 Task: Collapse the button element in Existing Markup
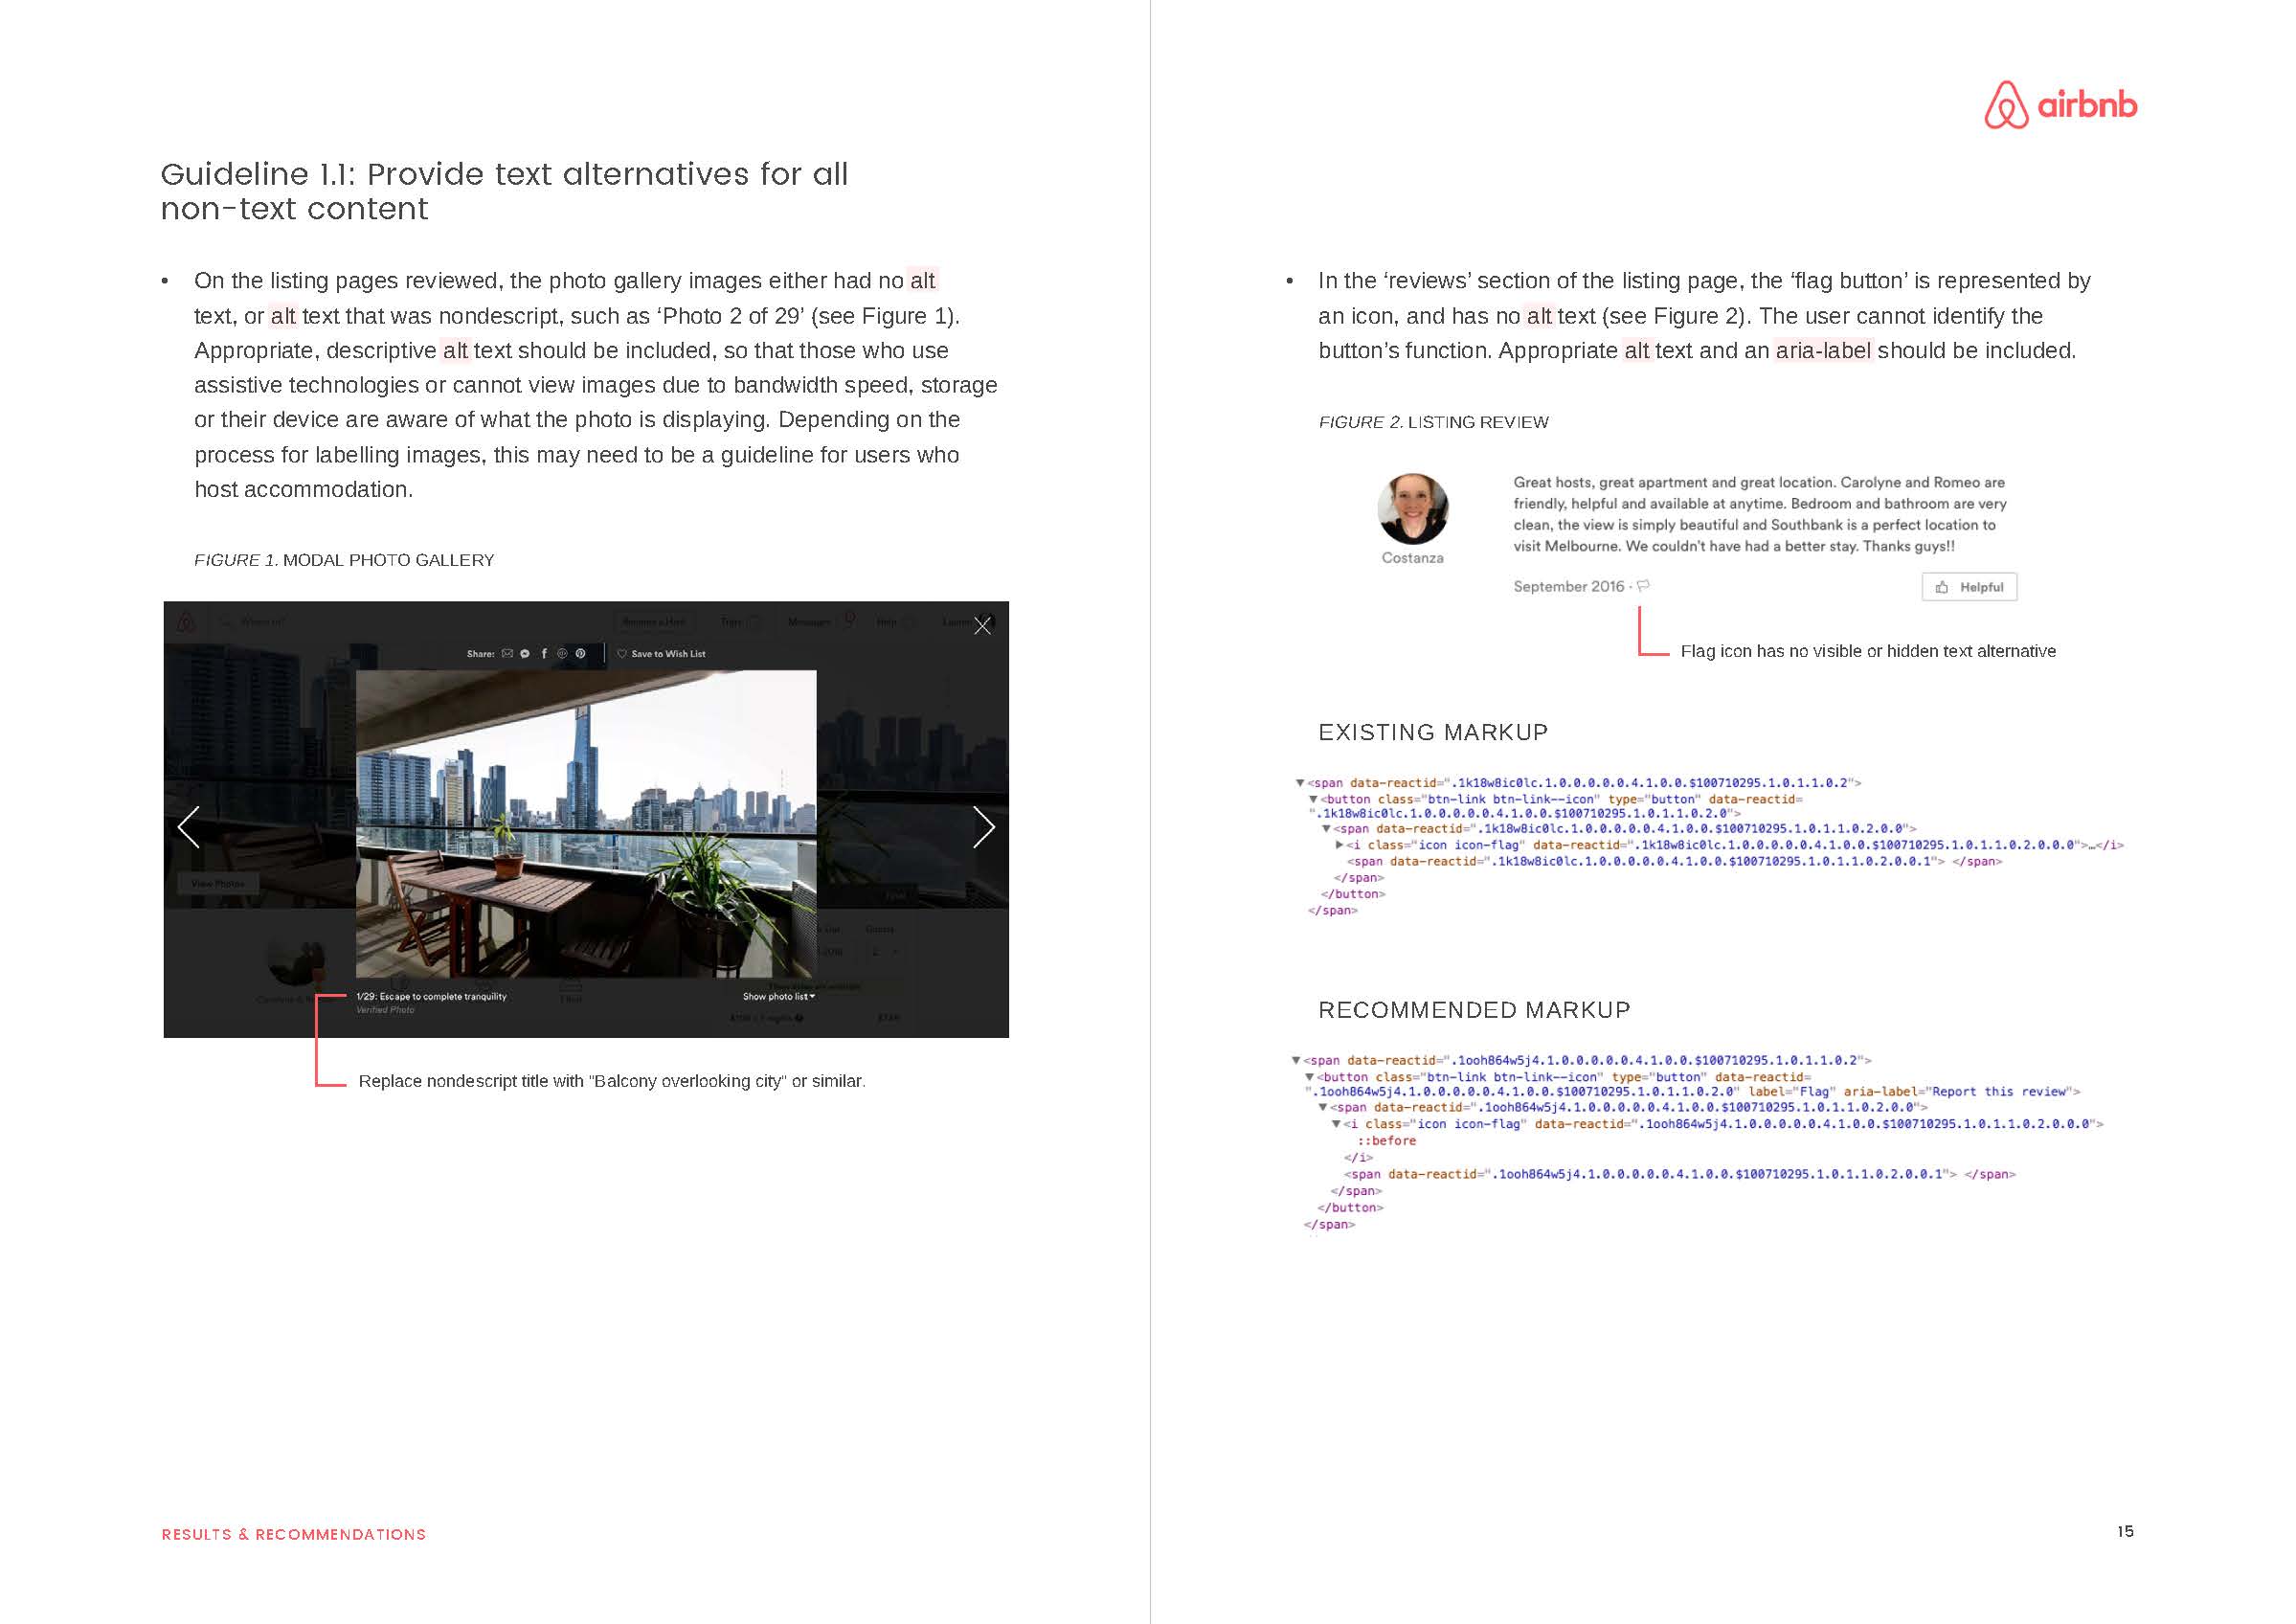(1313, 799)
